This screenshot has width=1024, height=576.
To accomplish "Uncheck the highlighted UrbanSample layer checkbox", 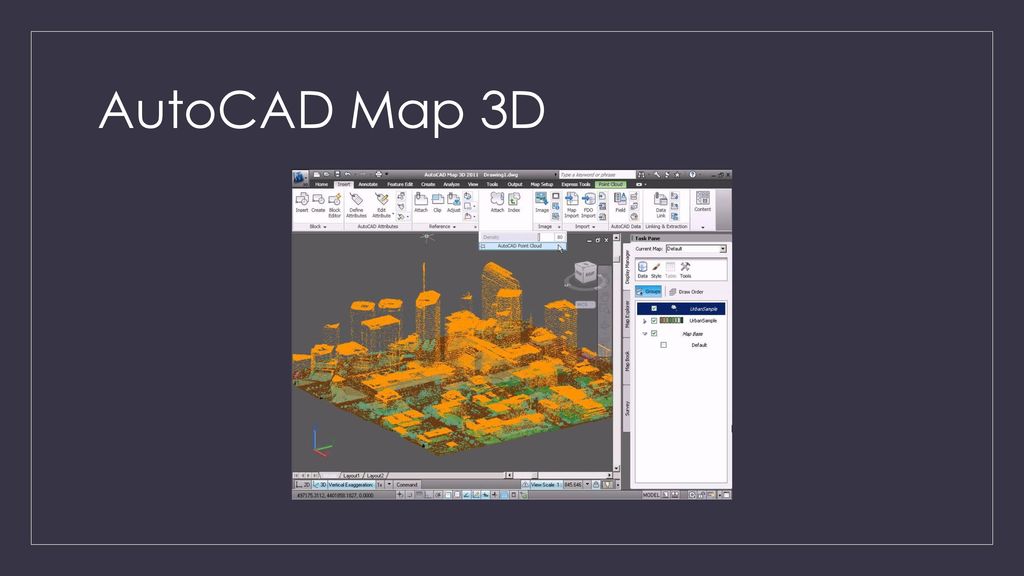I will pyautogui.click(x=654, y=308).
